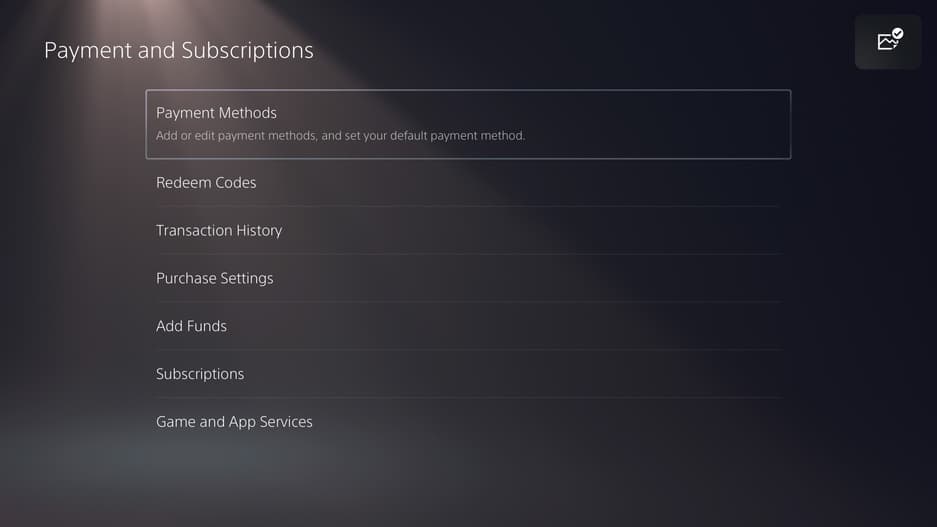
Task: Open the Payment Methods option
Action: pyautogui.click(x=467, y=124)
